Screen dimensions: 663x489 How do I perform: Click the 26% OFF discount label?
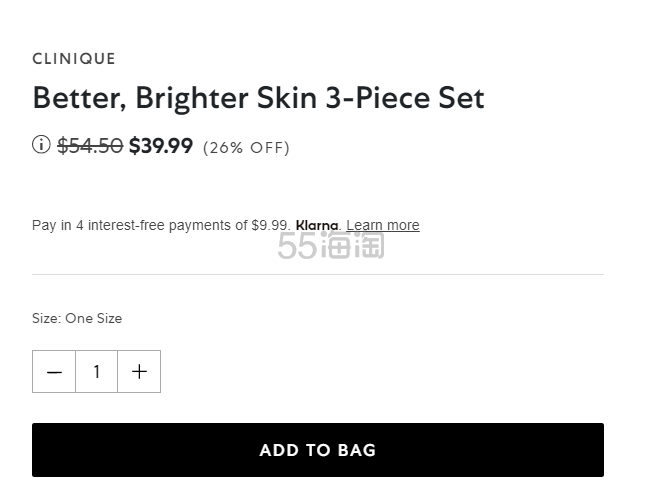246,148
